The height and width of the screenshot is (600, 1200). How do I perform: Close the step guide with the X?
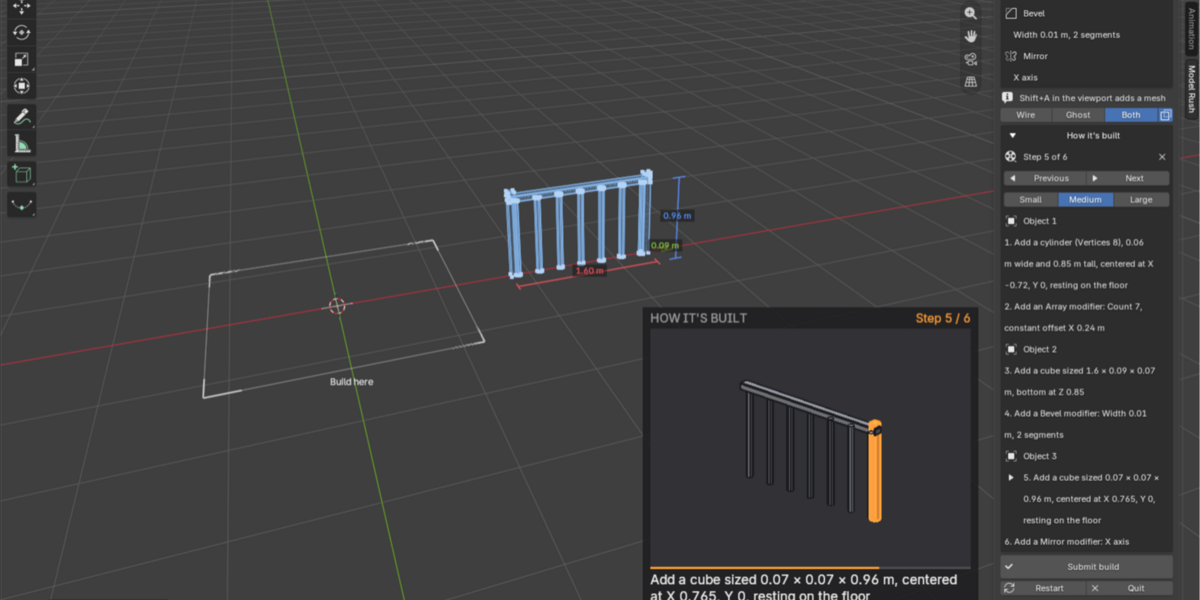coord(1162,157)
